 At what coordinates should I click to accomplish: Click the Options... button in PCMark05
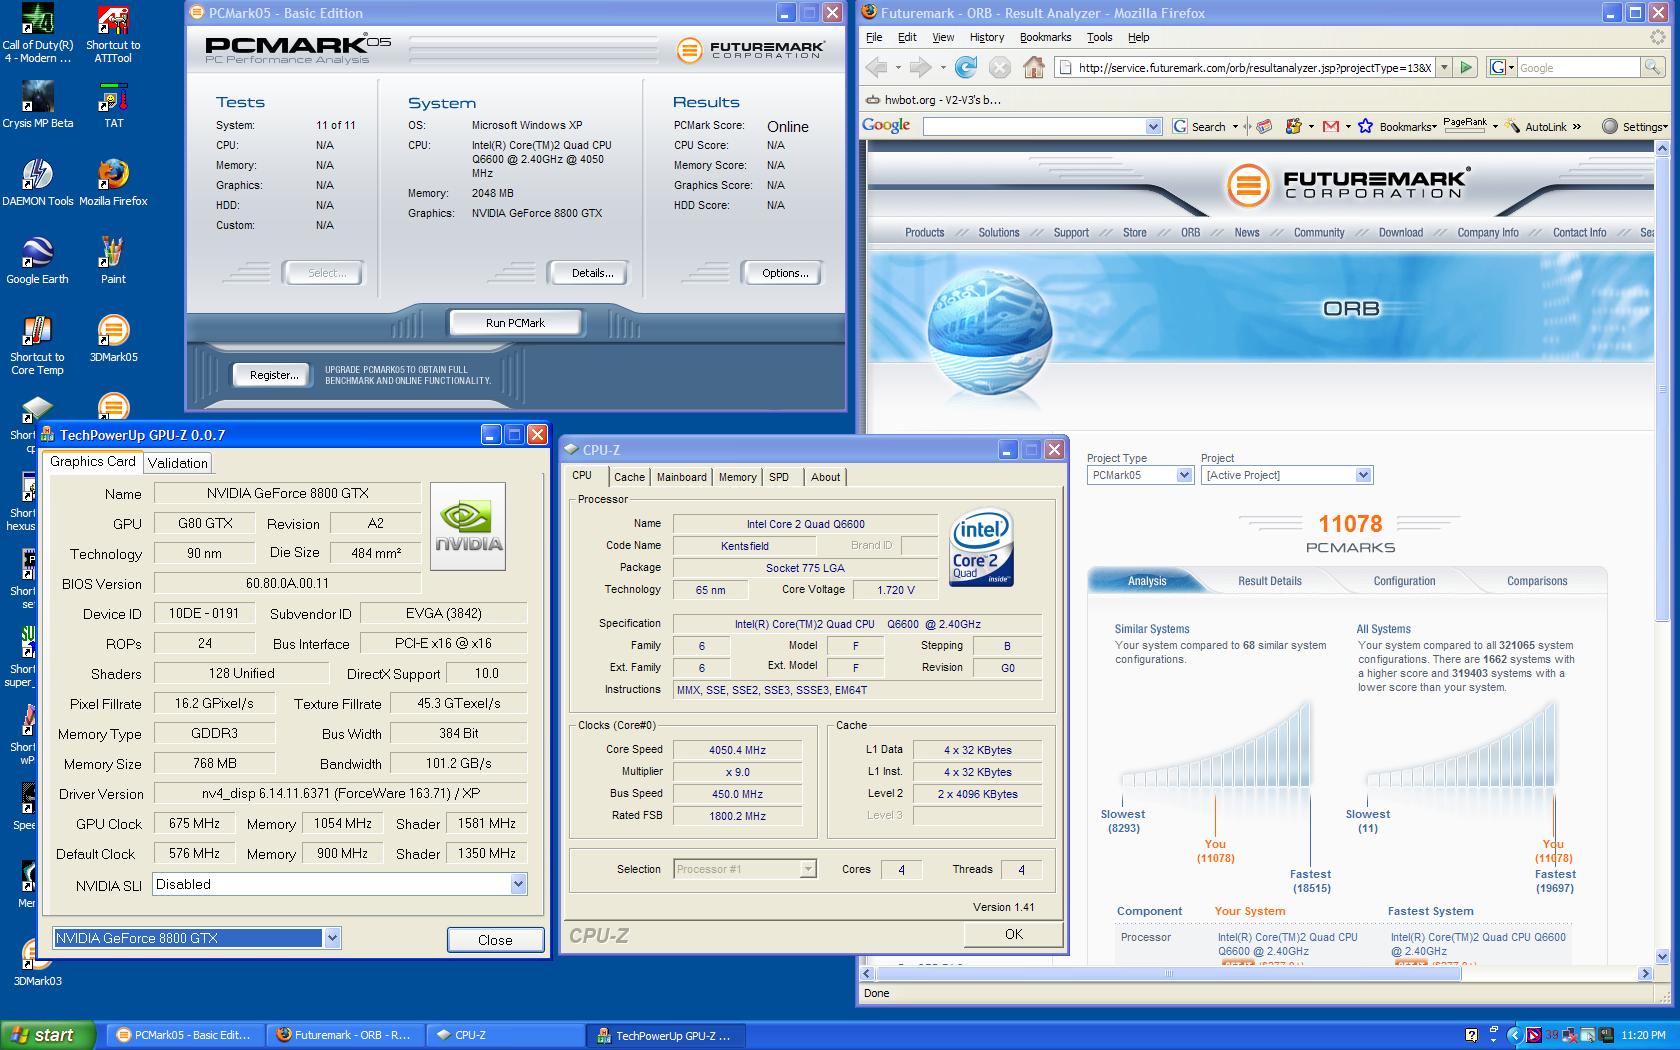coord(785,273)
